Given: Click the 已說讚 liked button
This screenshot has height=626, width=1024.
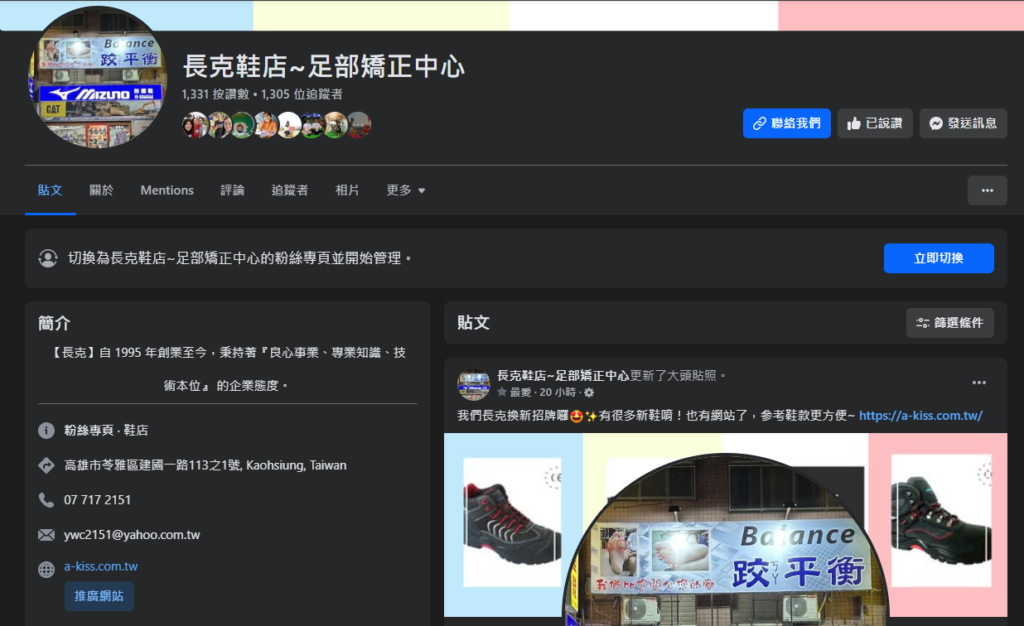Looking at the screenshot, I should point(874,123).
